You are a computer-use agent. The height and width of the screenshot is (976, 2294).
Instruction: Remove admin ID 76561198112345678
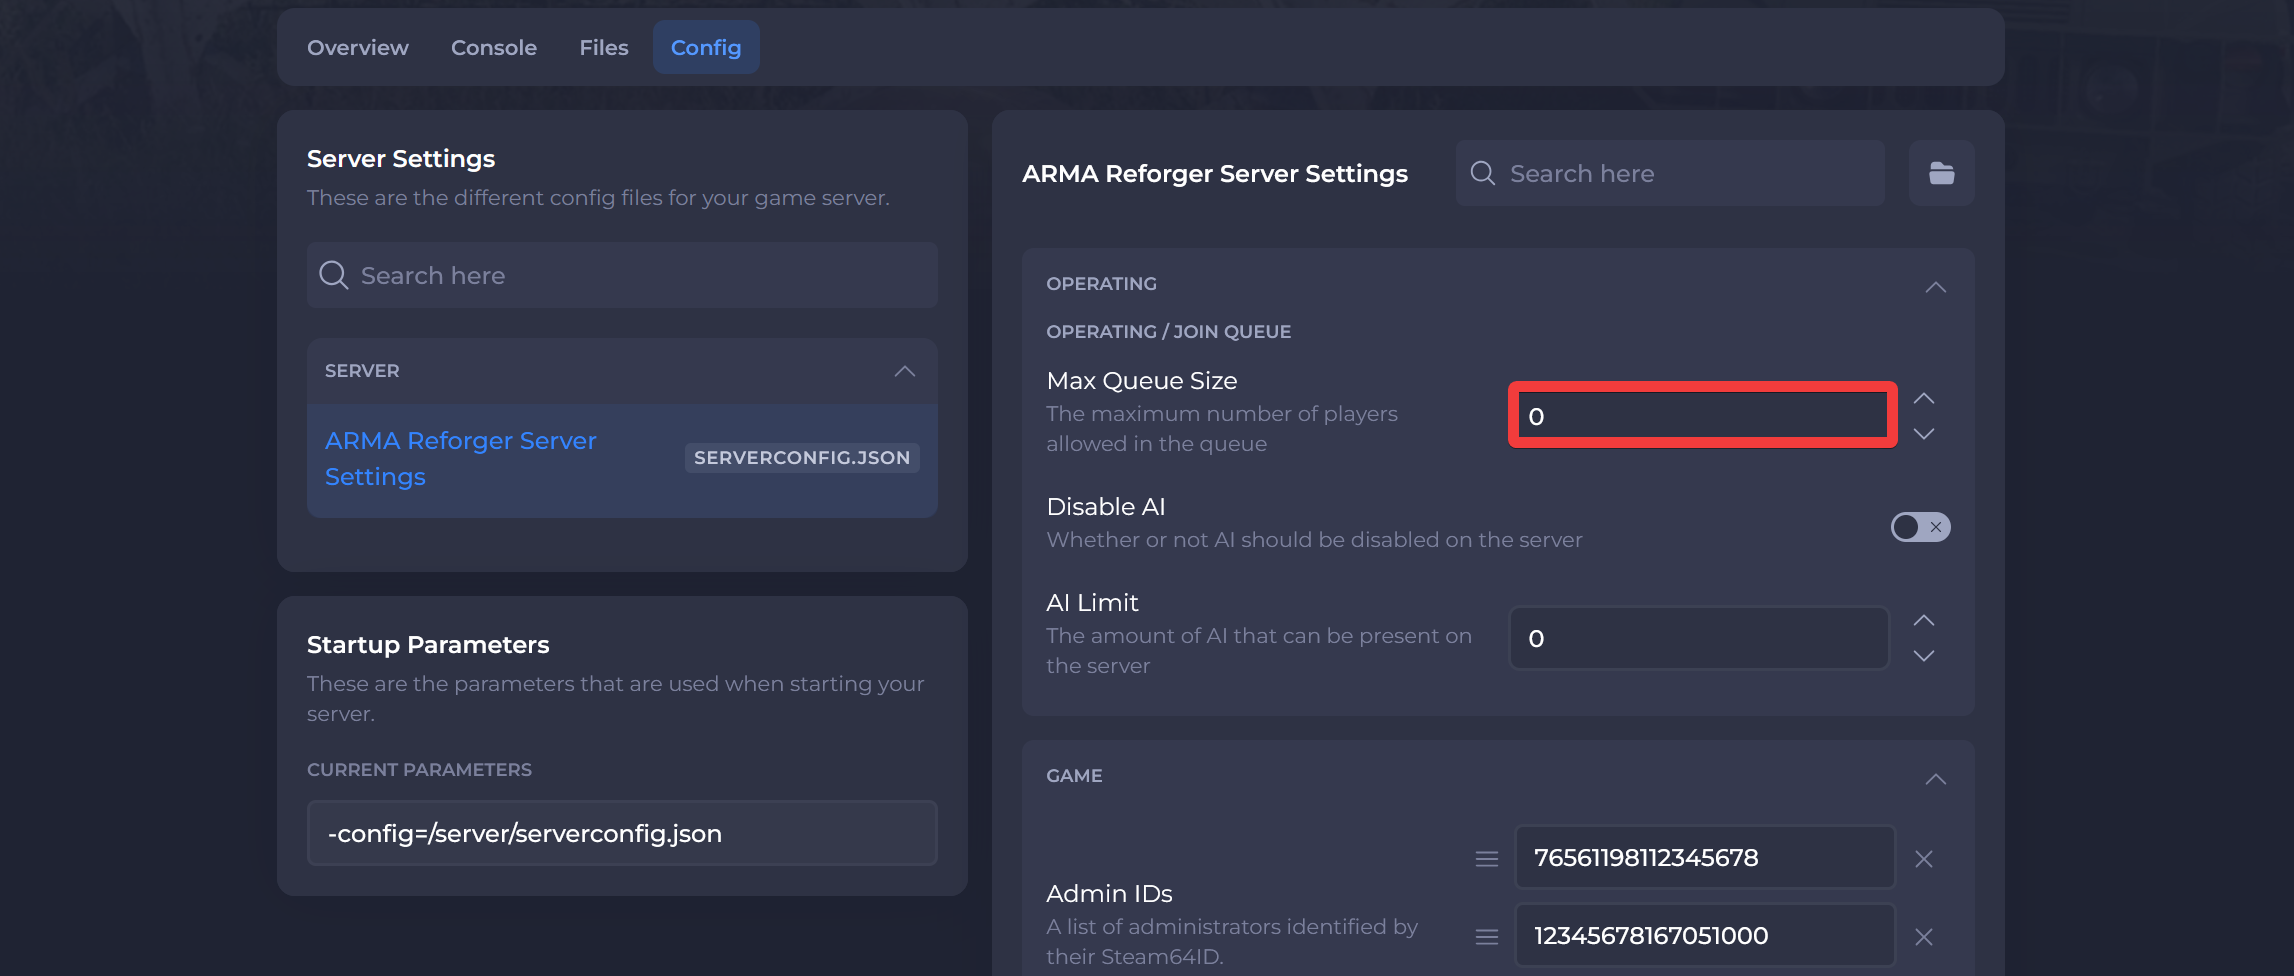(x=1923, y=858)
